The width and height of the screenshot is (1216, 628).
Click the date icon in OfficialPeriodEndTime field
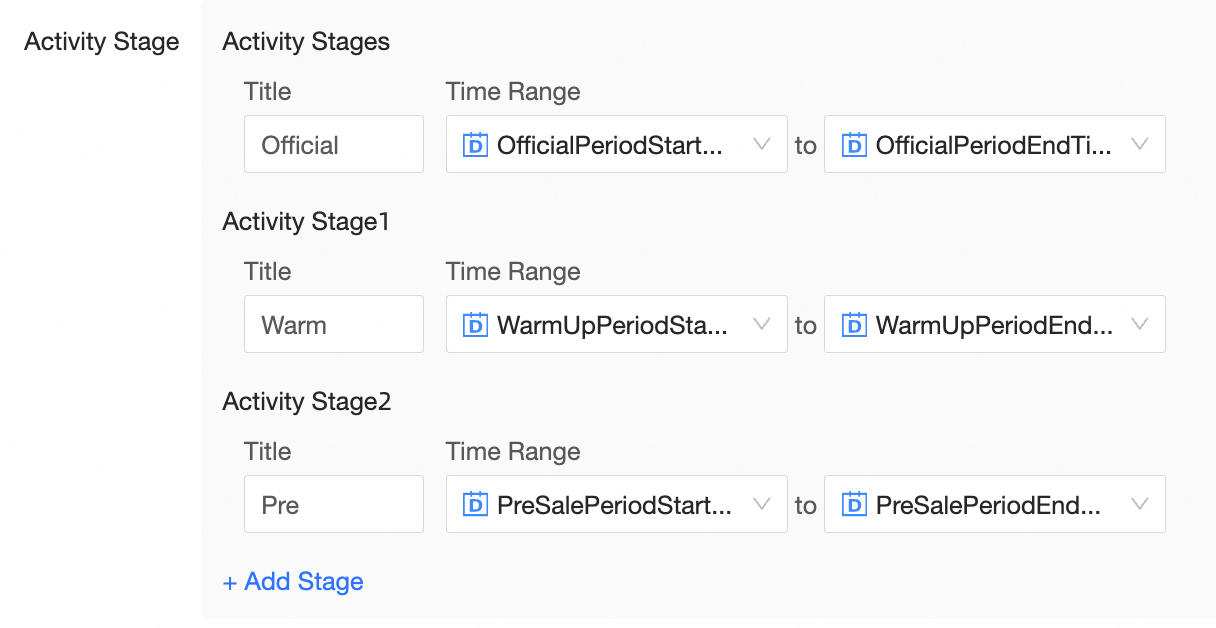(x=853, y=145)
